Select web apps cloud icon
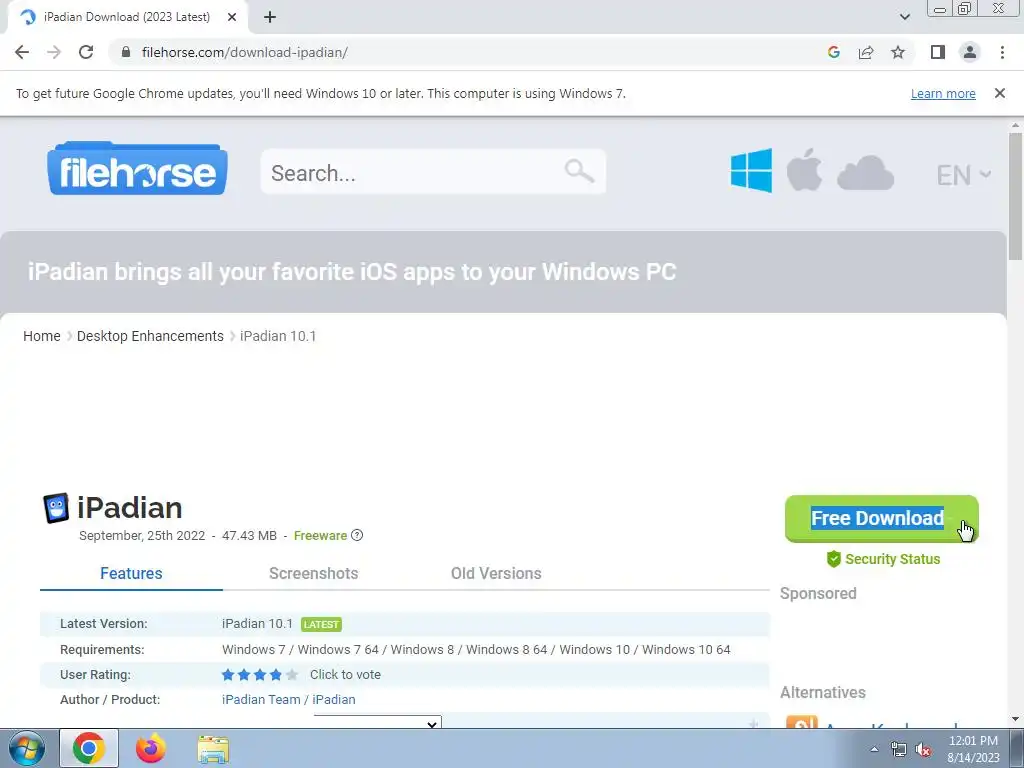Image resolution: width=1024 pixels, height=768 pixels. [x=865, y=173]
